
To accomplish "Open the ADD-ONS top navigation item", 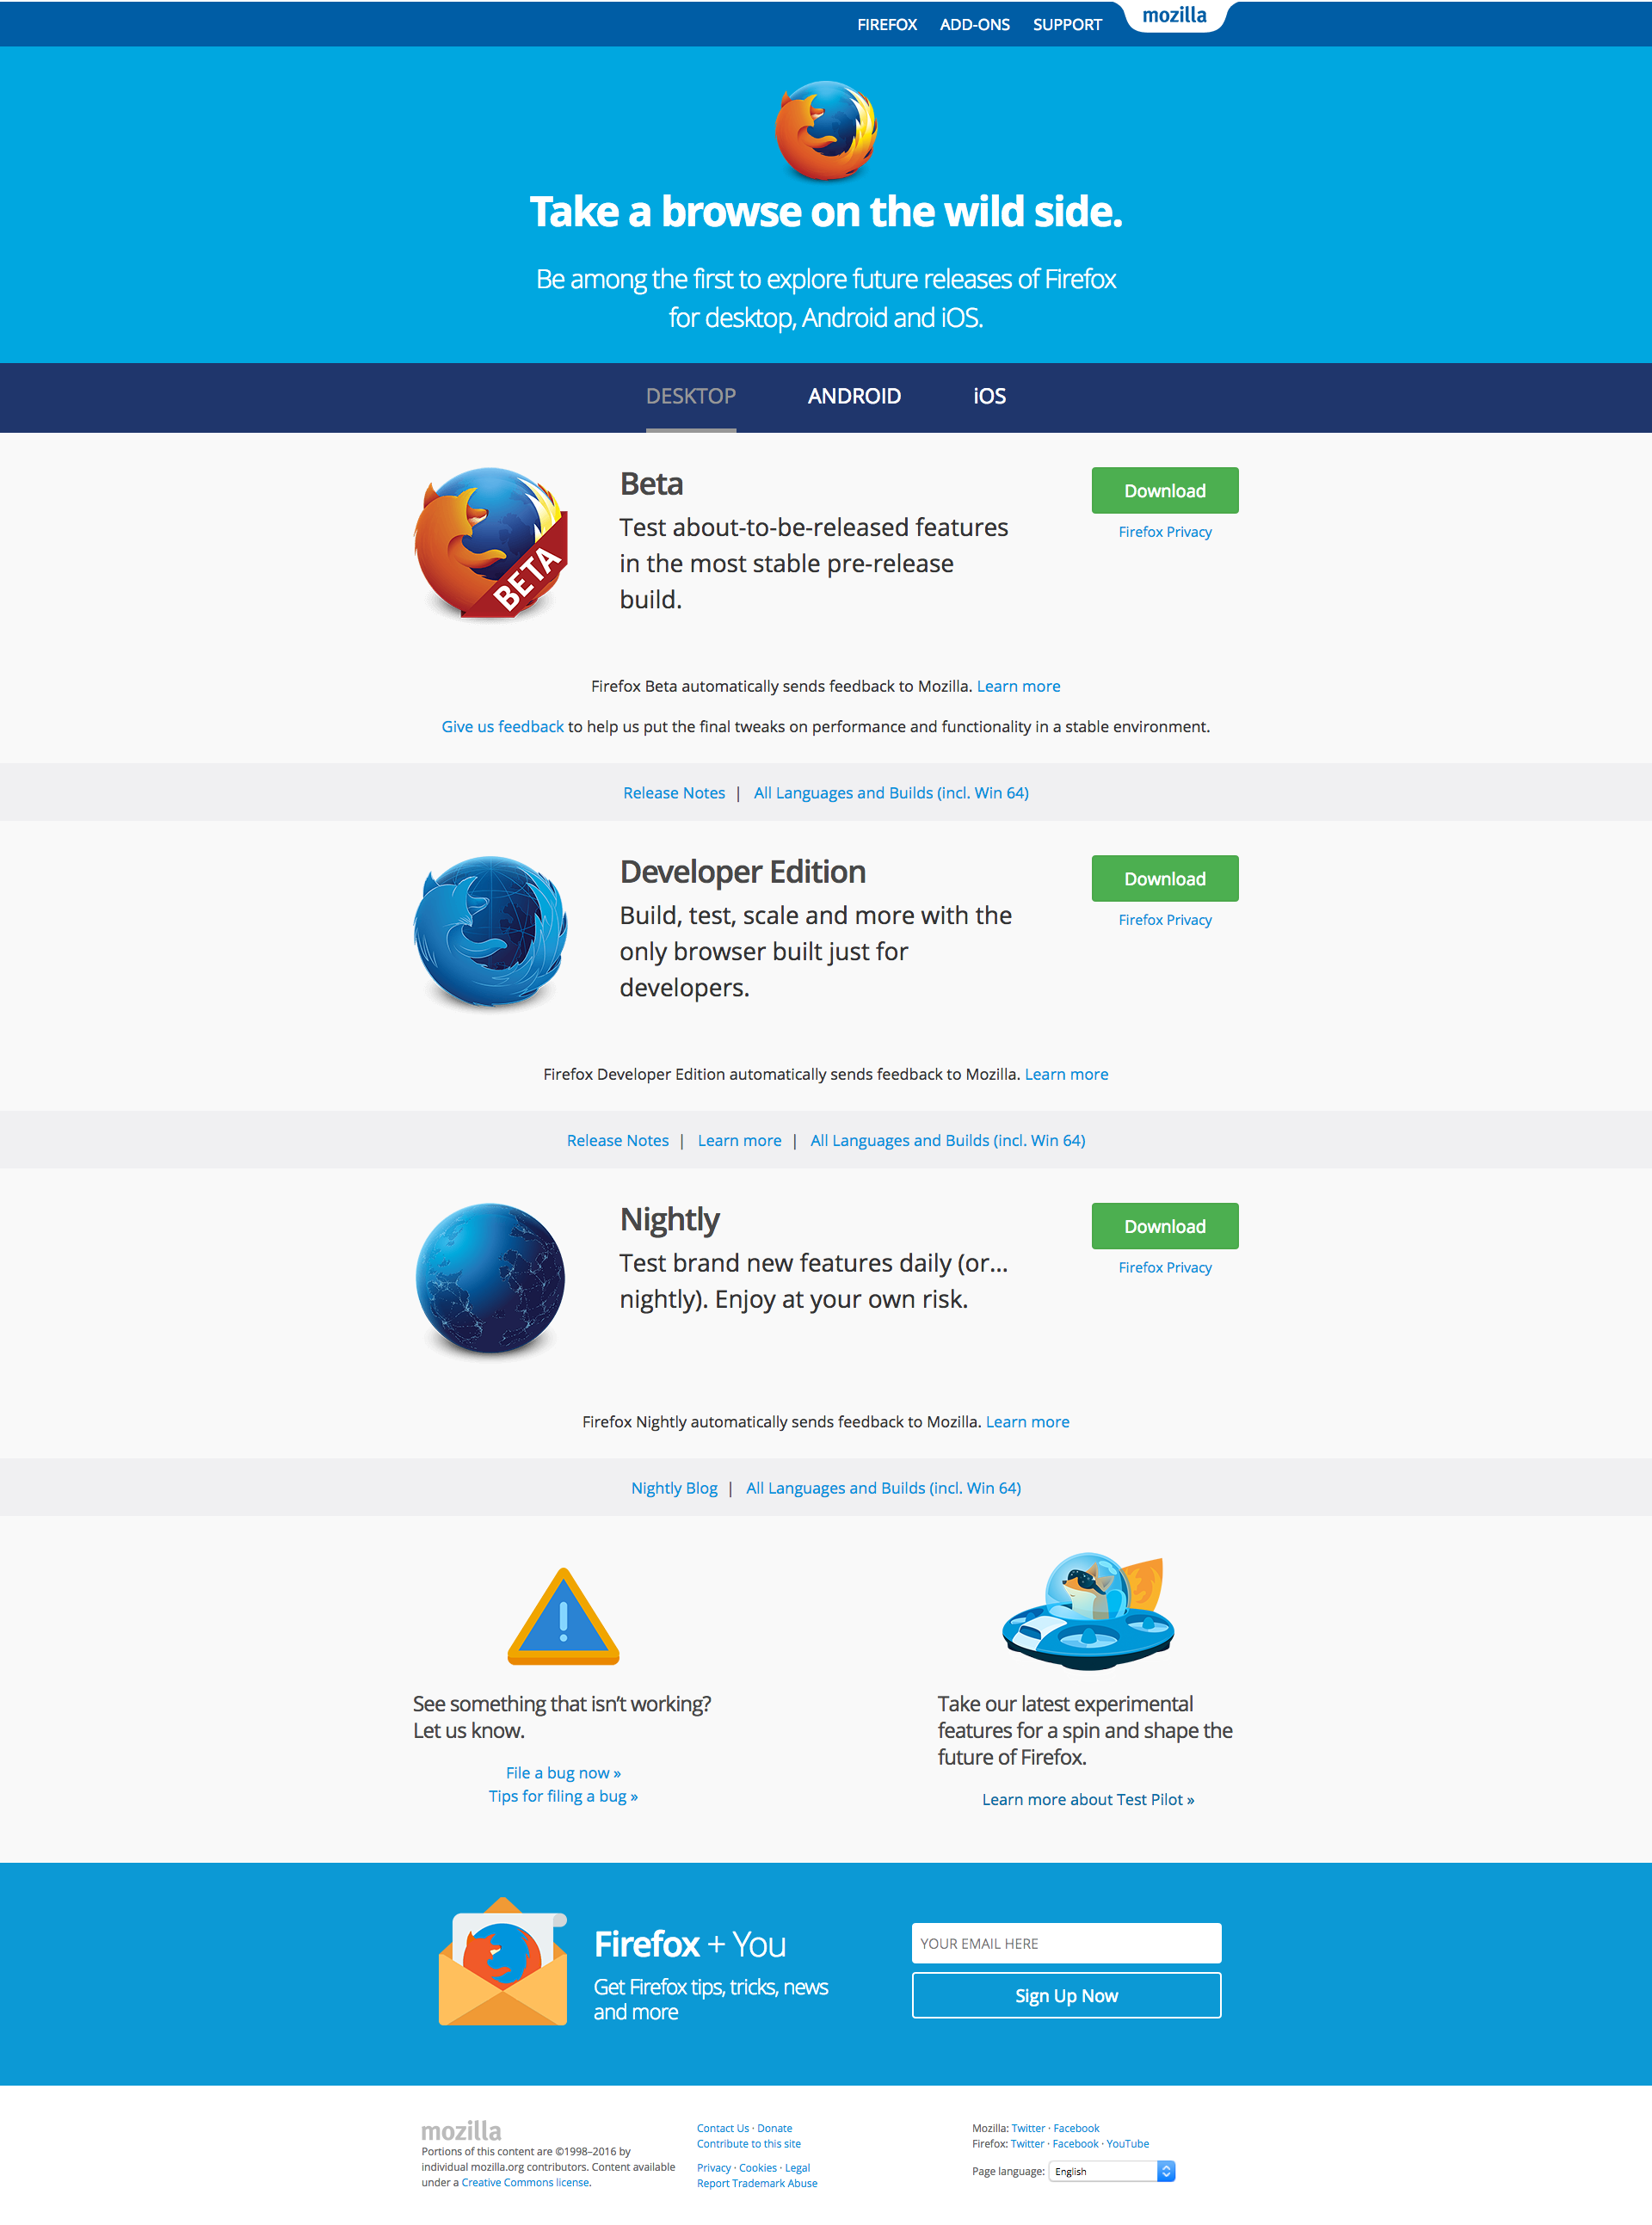I will tap(975, 24).
